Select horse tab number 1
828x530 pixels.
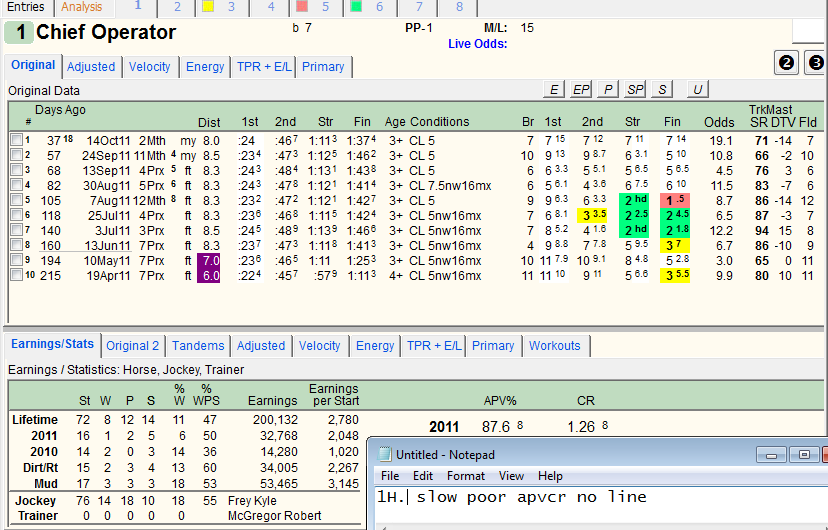[137, 6]
